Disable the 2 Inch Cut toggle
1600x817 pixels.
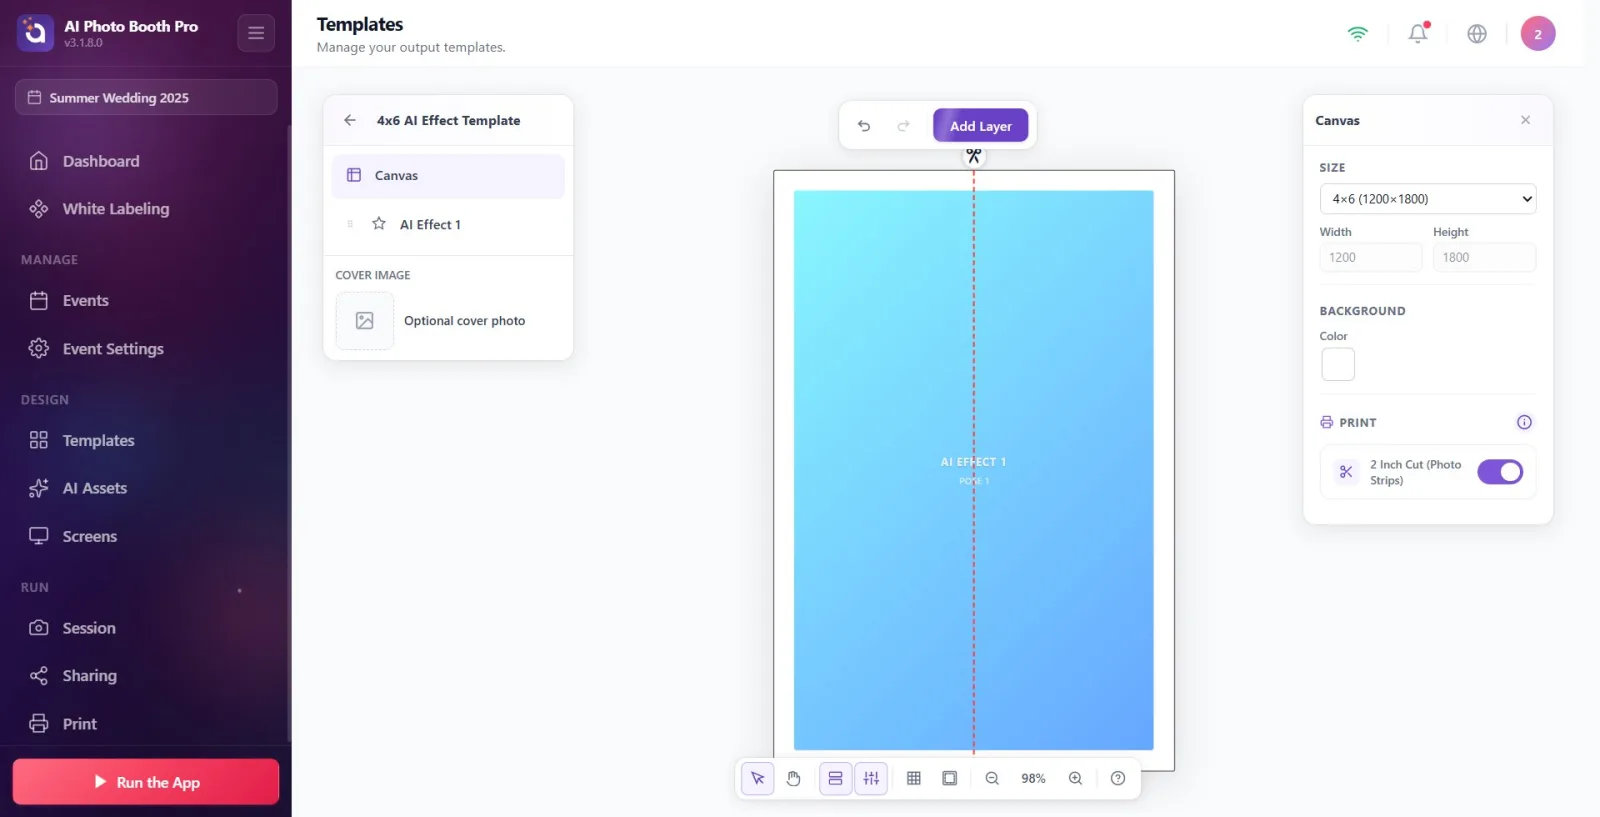click(x=1500, y=472)
